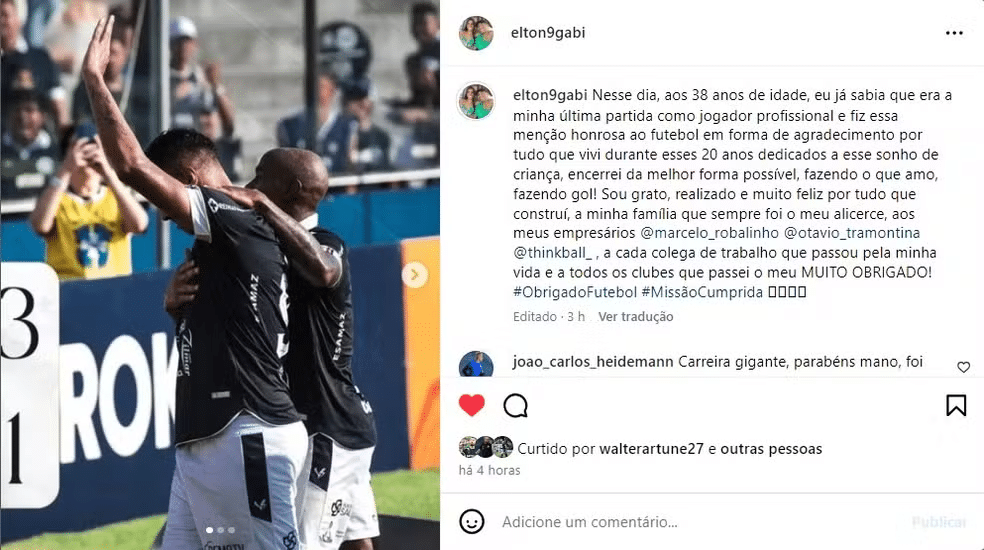Save post with bookmark icon

956,405
